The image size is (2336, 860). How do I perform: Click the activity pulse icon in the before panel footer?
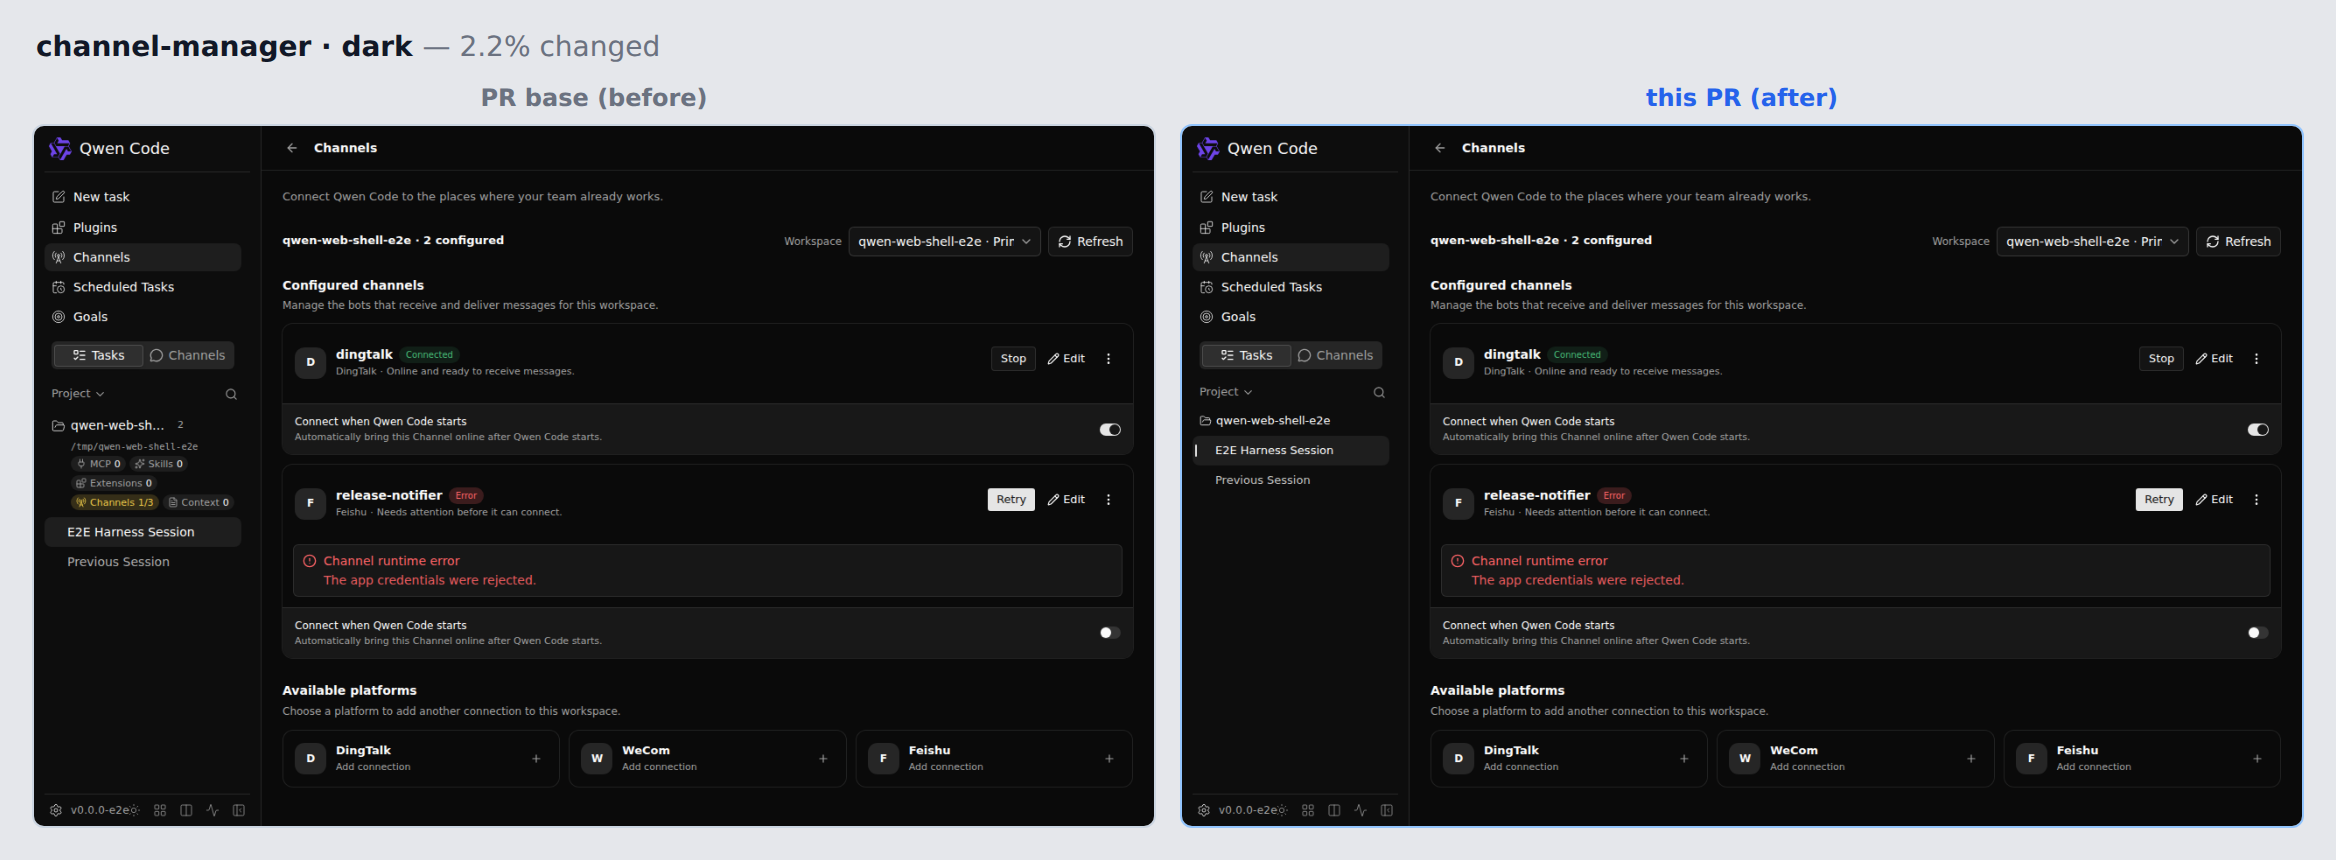coord(212,810)
